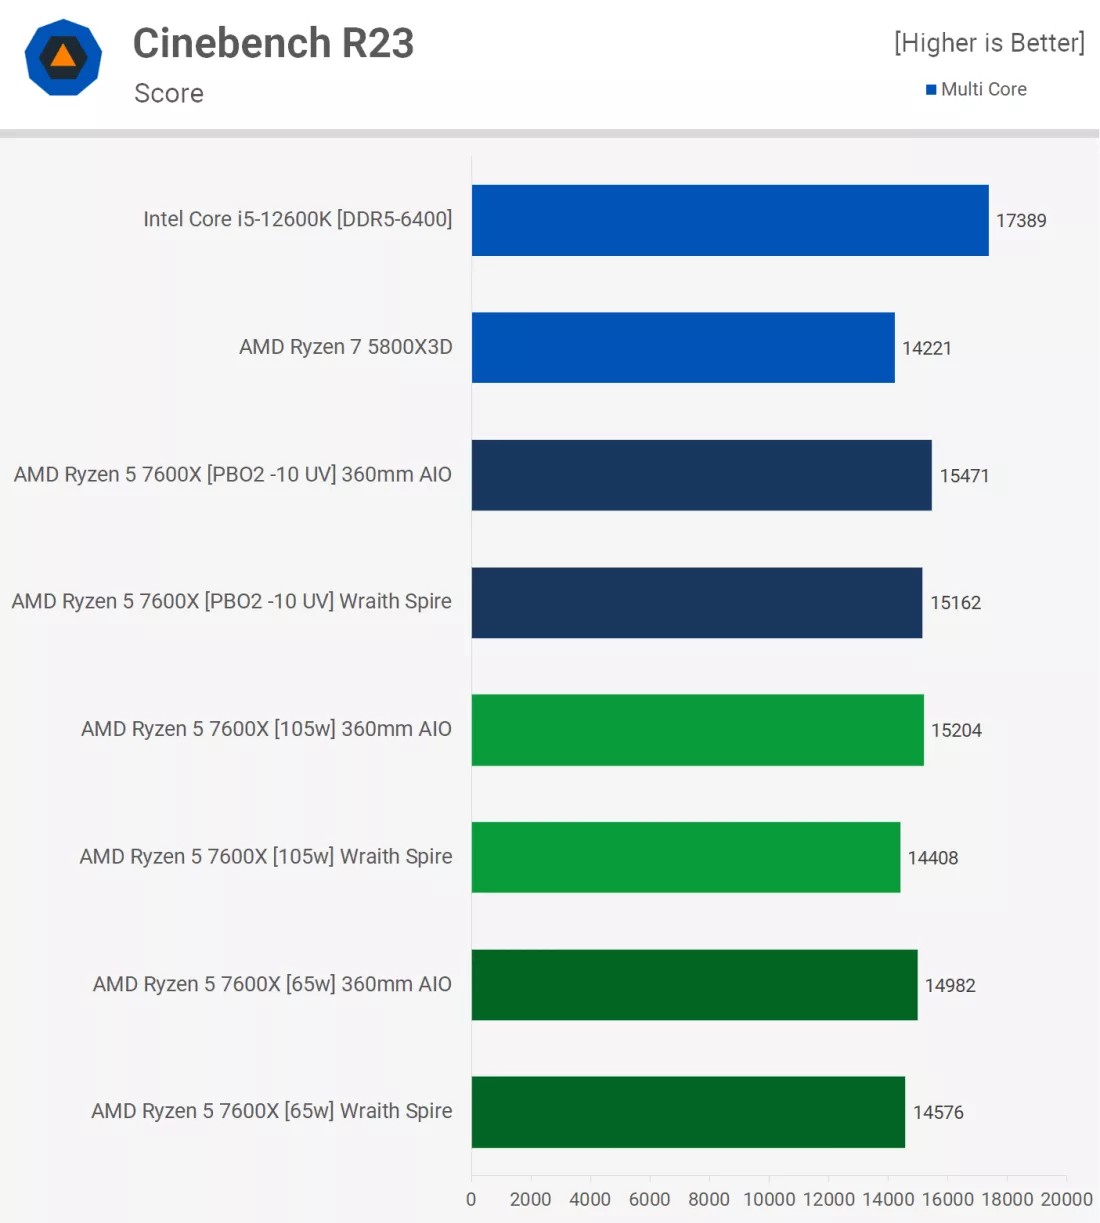Click the Cinebench R23 chart title
This screenshot has height=1223, width=1100.
pyautogui.click(x=273, y=43)
